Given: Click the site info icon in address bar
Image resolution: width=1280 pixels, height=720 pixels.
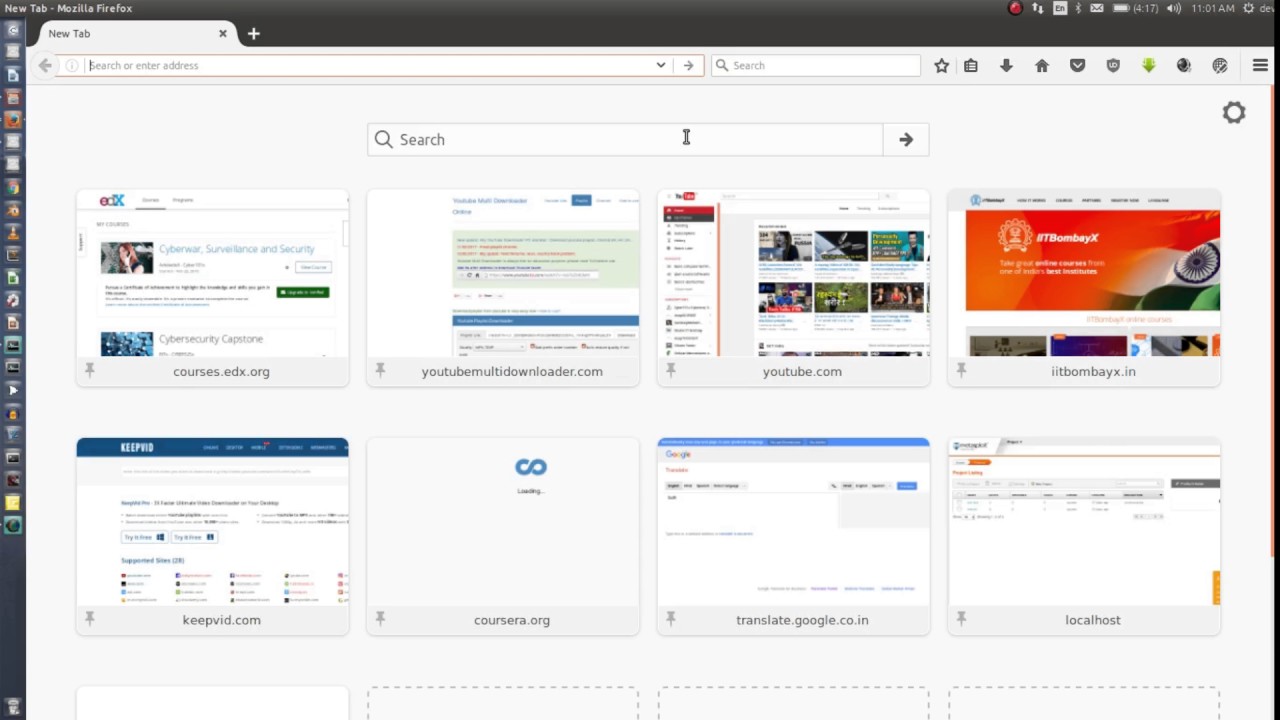Looking at the screenshot, I should [x=72, y=65].
